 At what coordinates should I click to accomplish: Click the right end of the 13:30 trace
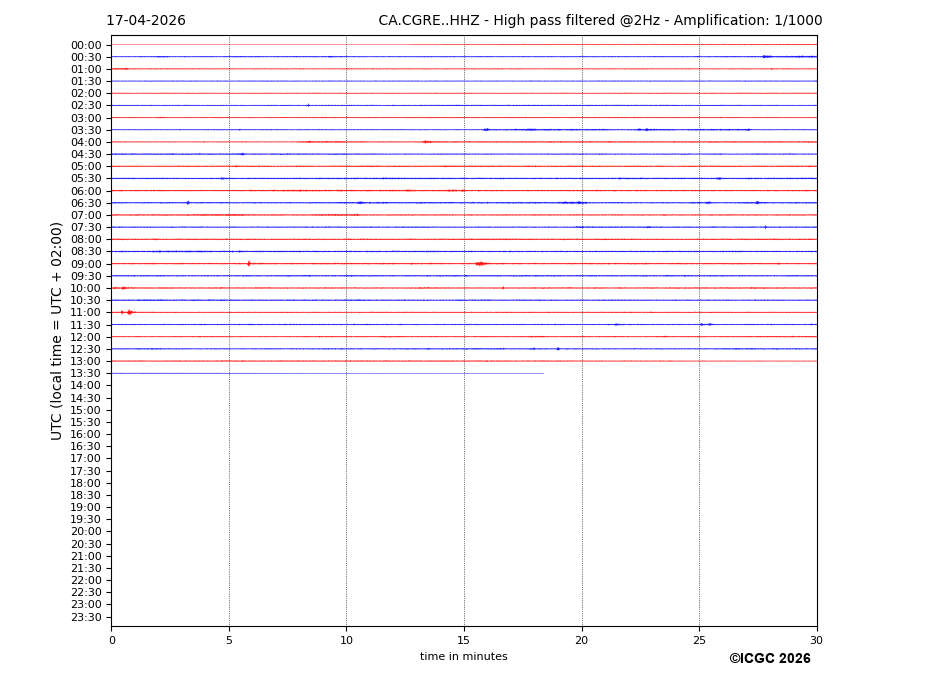click(x=542, y=374)
